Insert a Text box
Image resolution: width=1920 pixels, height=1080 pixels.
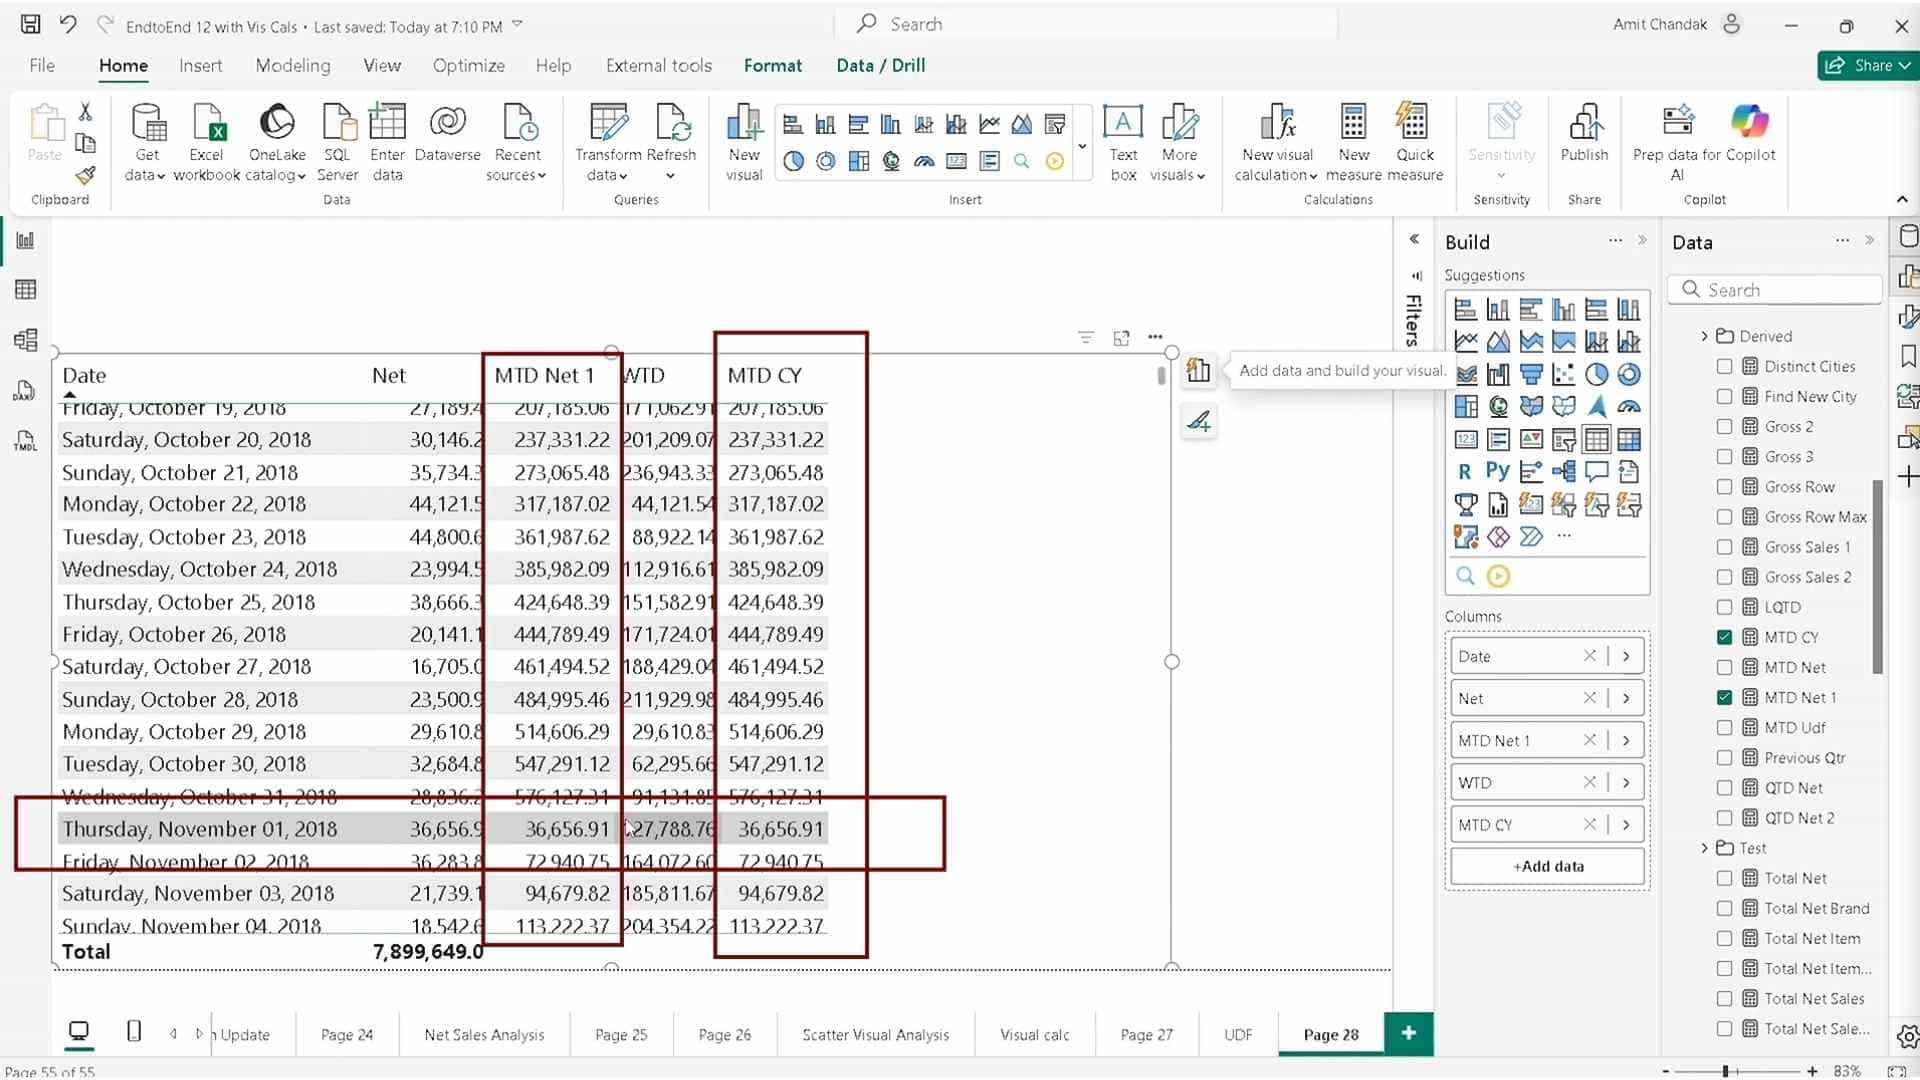tap(1122, 140)
